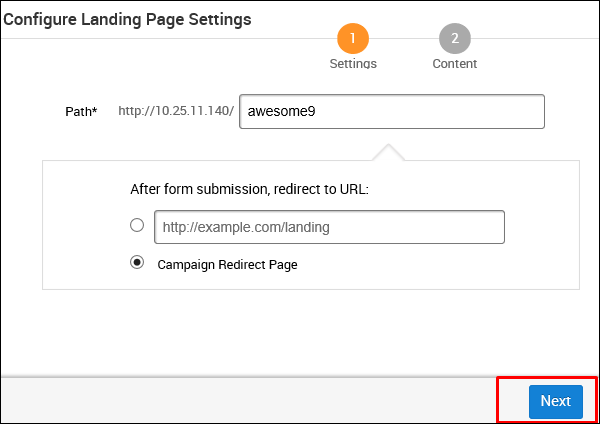Viewport: 600px width, 424px height.
Task: Click the notch pointer below the path field
Action: [387, 152]
